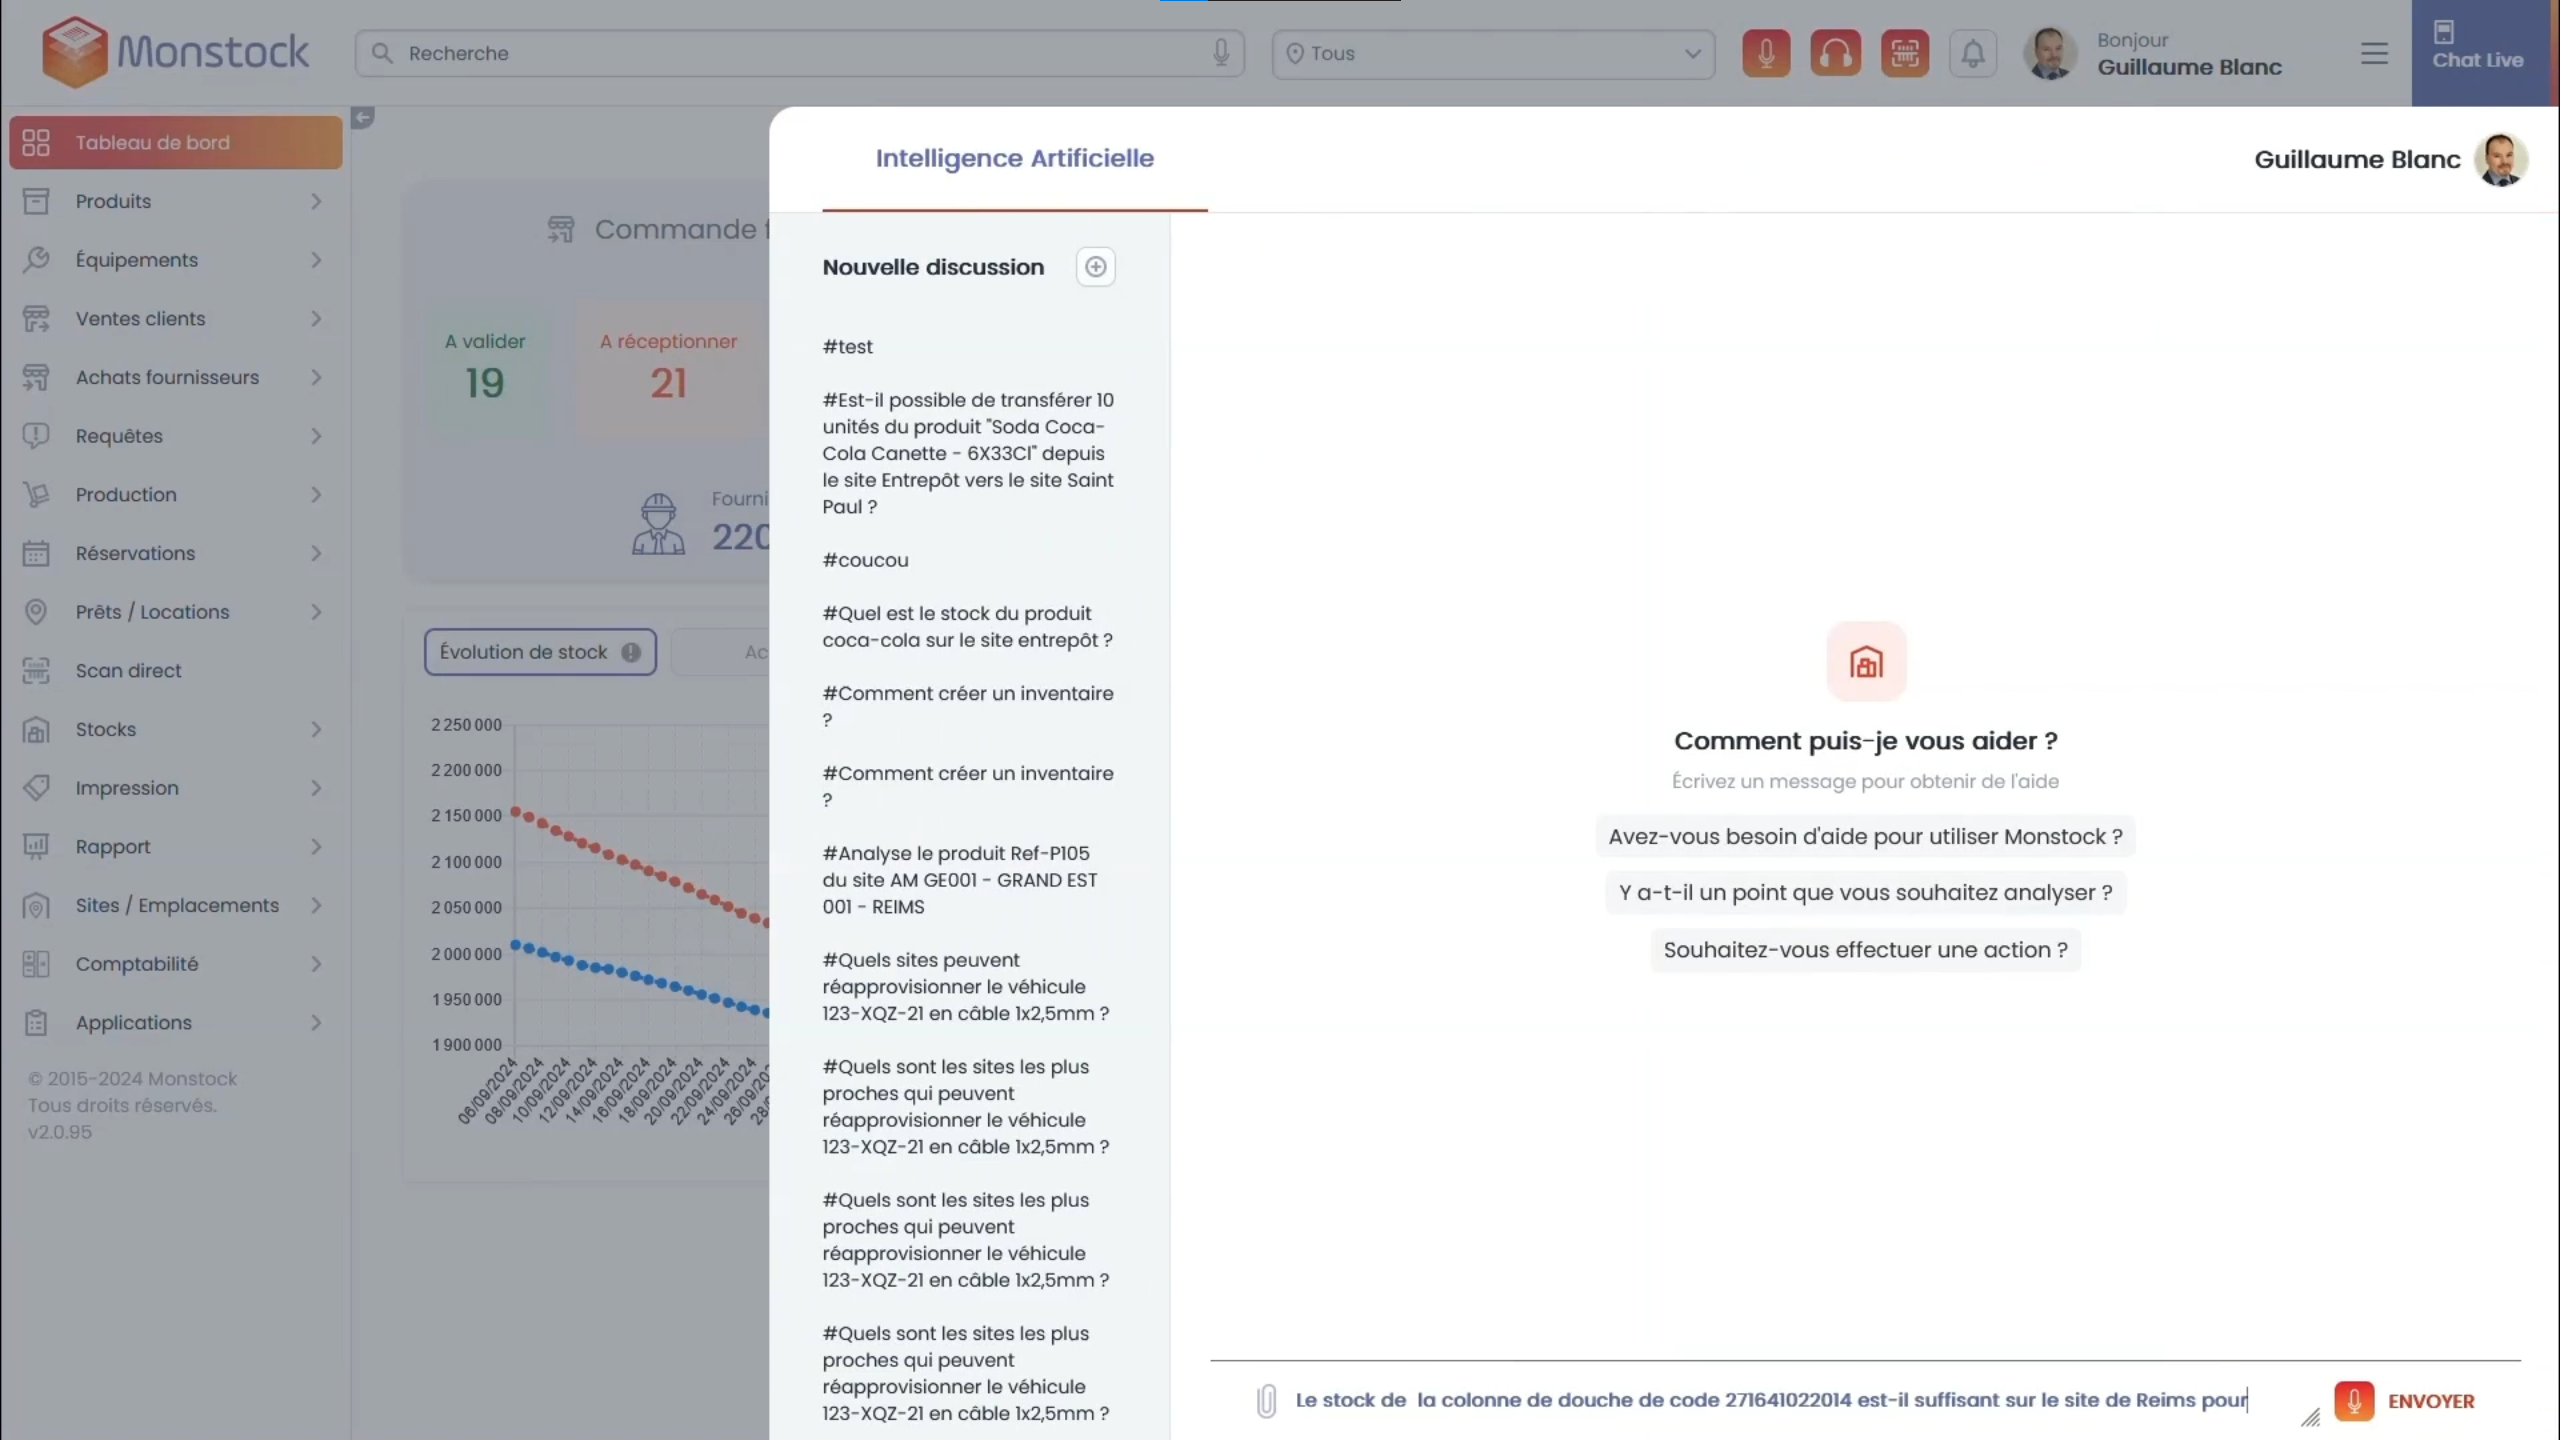Open the hamburger menu icon
Screen dimensions: 2560x1440
[2374, 53]
